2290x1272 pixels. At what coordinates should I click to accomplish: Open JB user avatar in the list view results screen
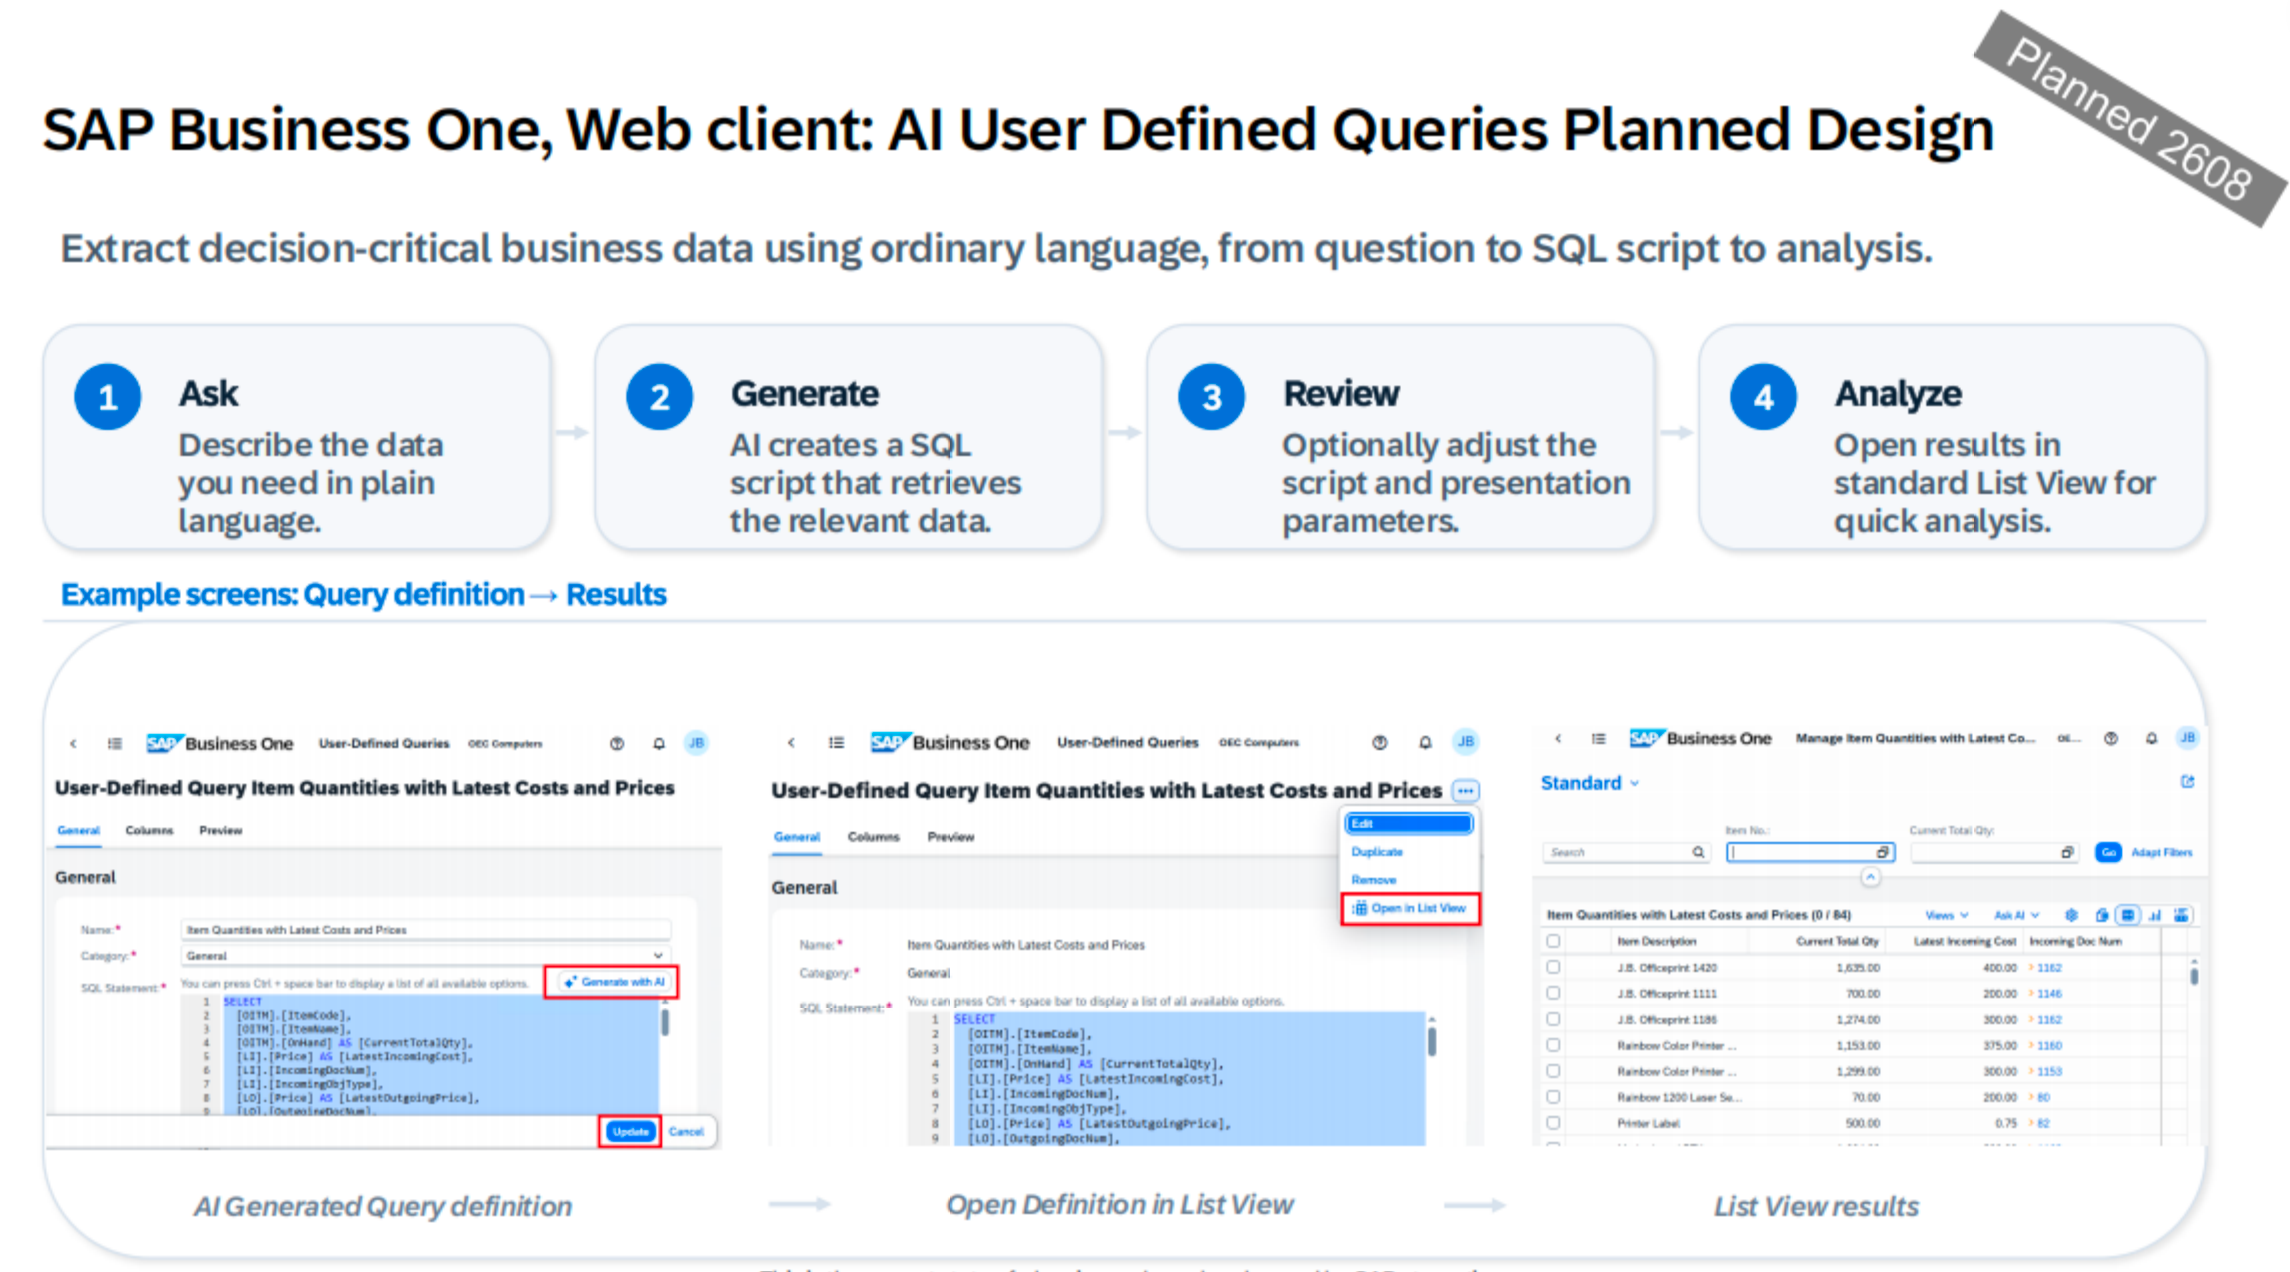2188,737
